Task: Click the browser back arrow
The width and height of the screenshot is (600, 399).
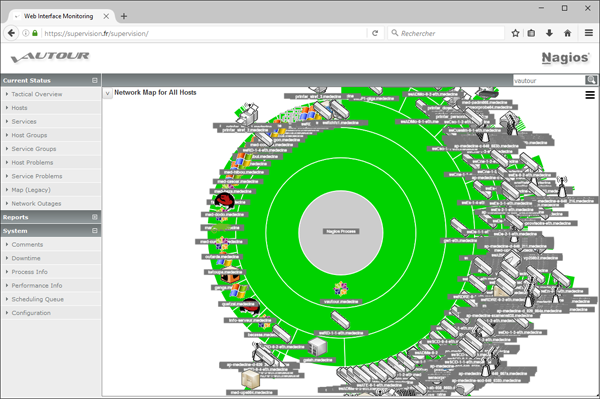Action: tap(11, 33)
